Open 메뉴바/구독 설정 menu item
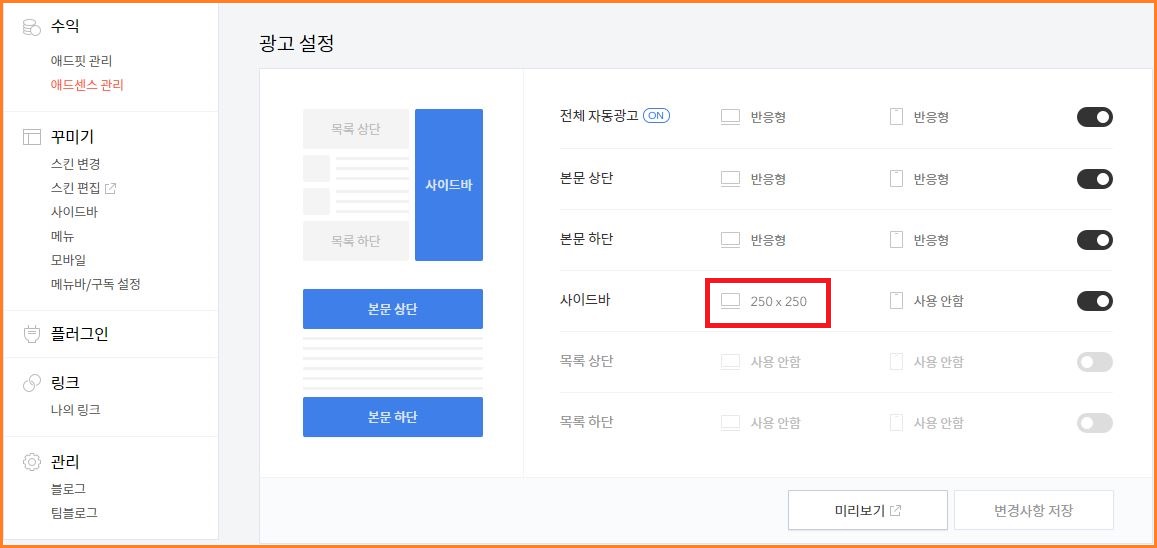This screenshot has width=1157, height=548. coord(95,284)
